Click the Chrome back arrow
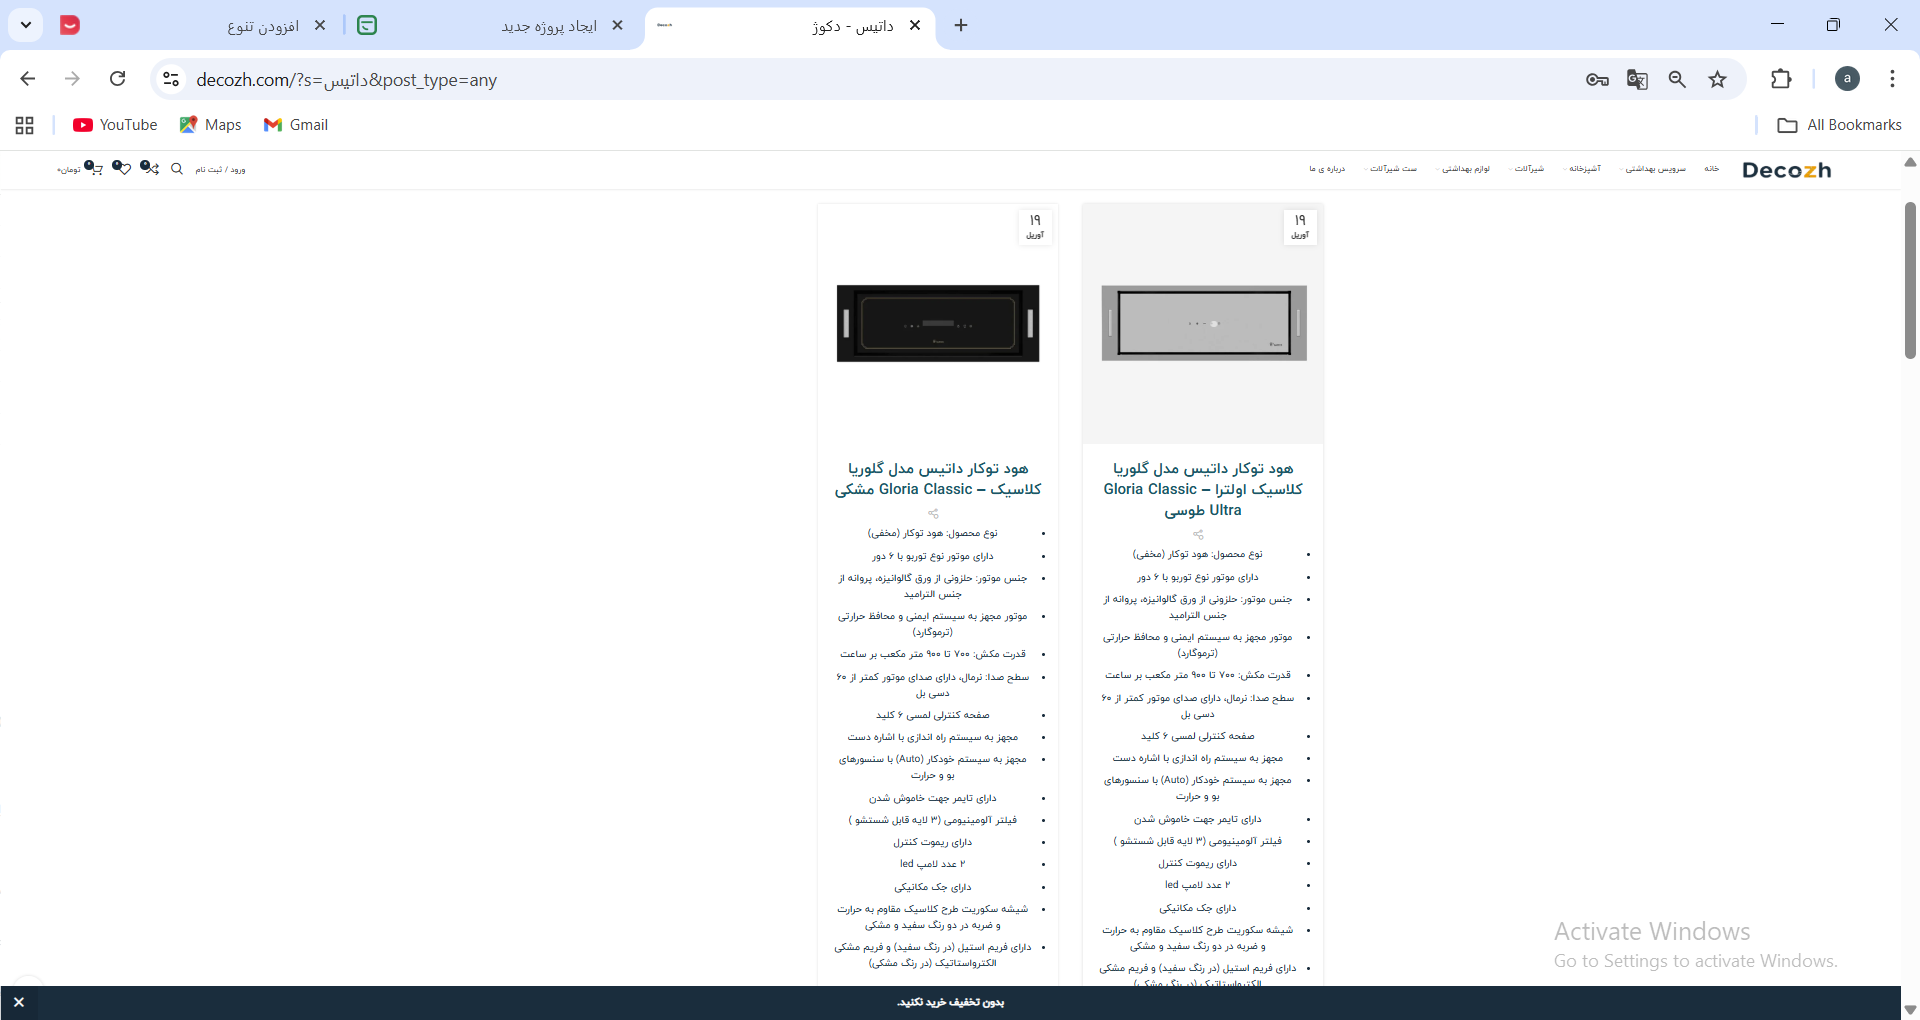 coord(28,79)
